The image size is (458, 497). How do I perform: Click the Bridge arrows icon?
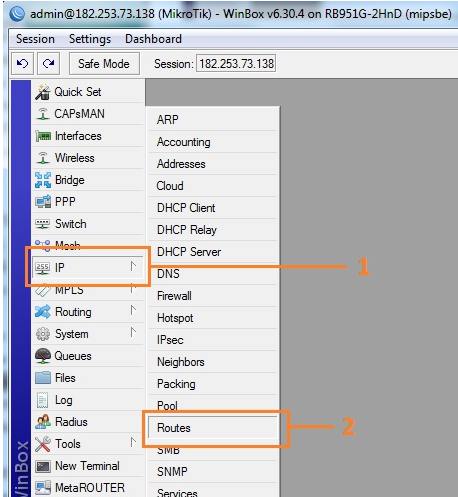[43, 180]
